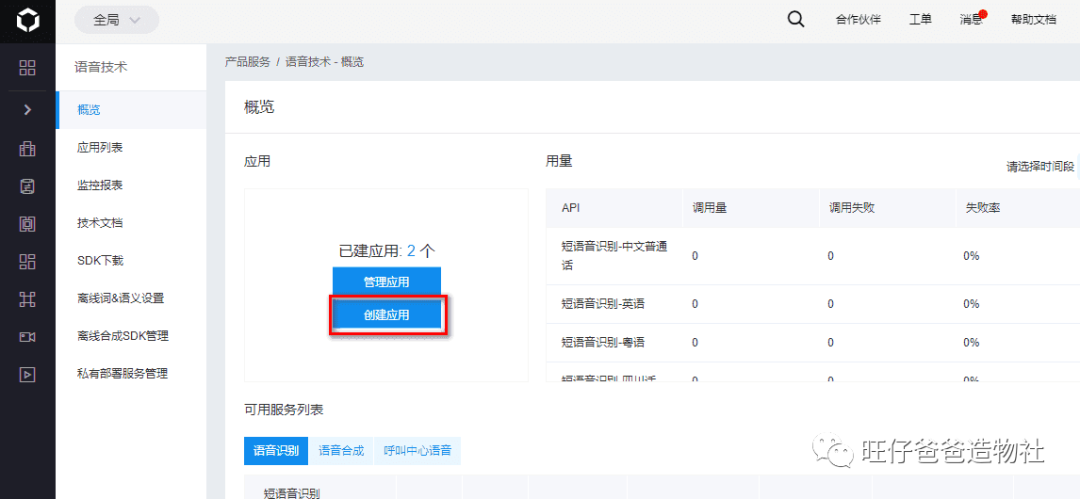The image size is (1080, 499).
Task: Select the 语音识别 tab
Action: tap(276, 451)
